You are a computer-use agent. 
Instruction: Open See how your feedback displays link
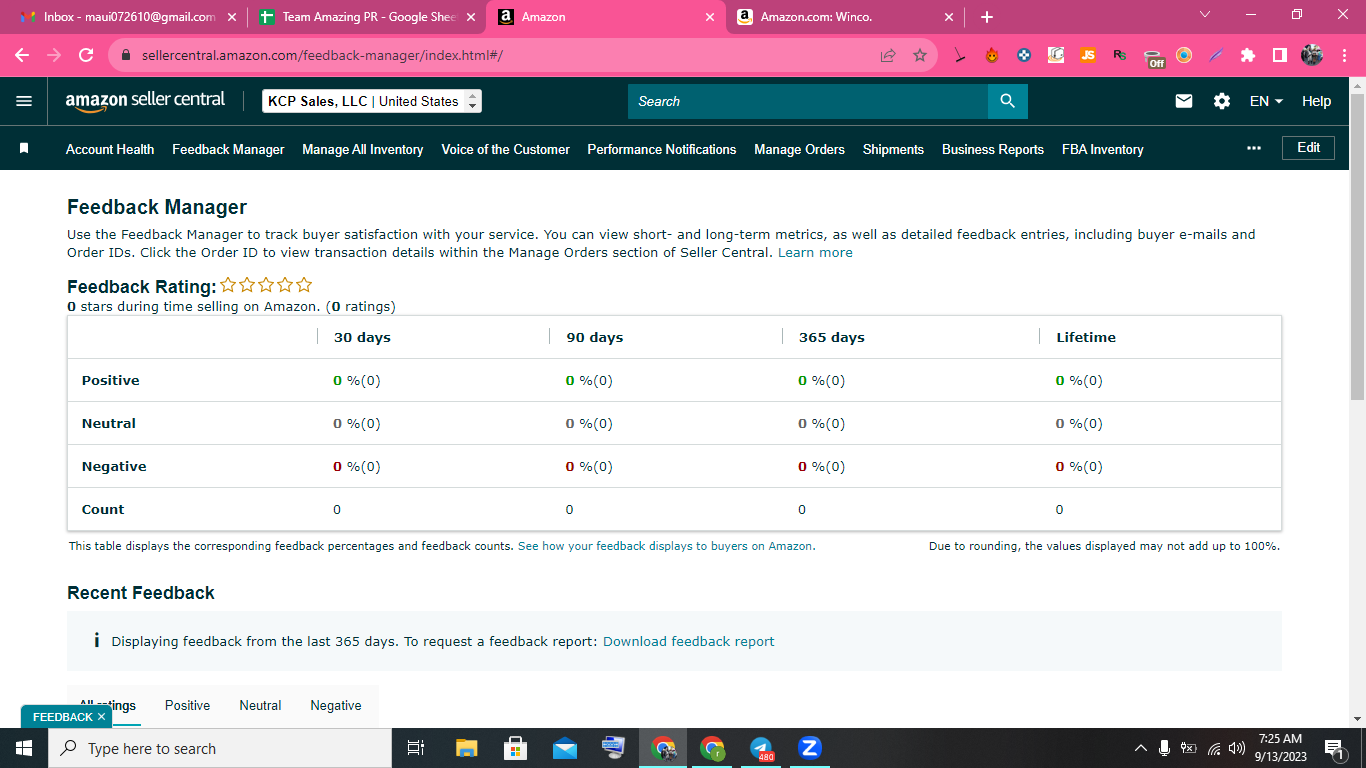[666, 546]
